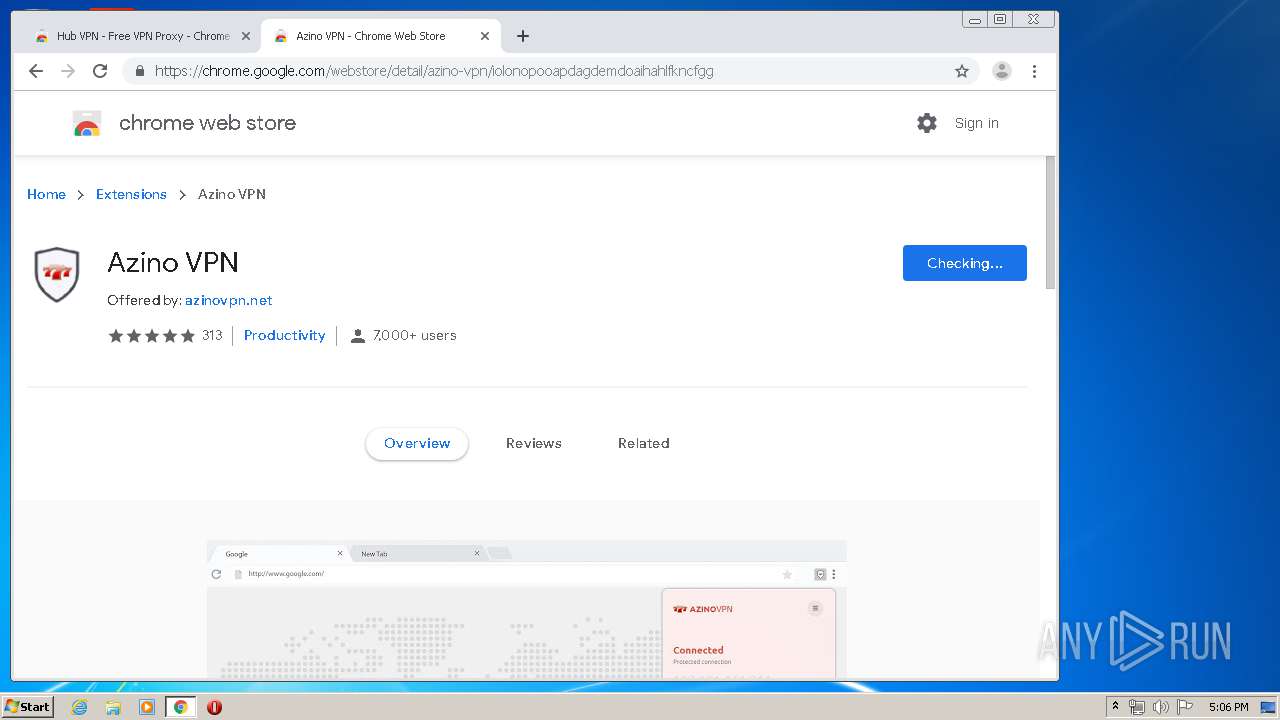Click the Azino VPN shield logo
The height and width of the screenshot is (720, 1280).
click(x=57, y=274)
